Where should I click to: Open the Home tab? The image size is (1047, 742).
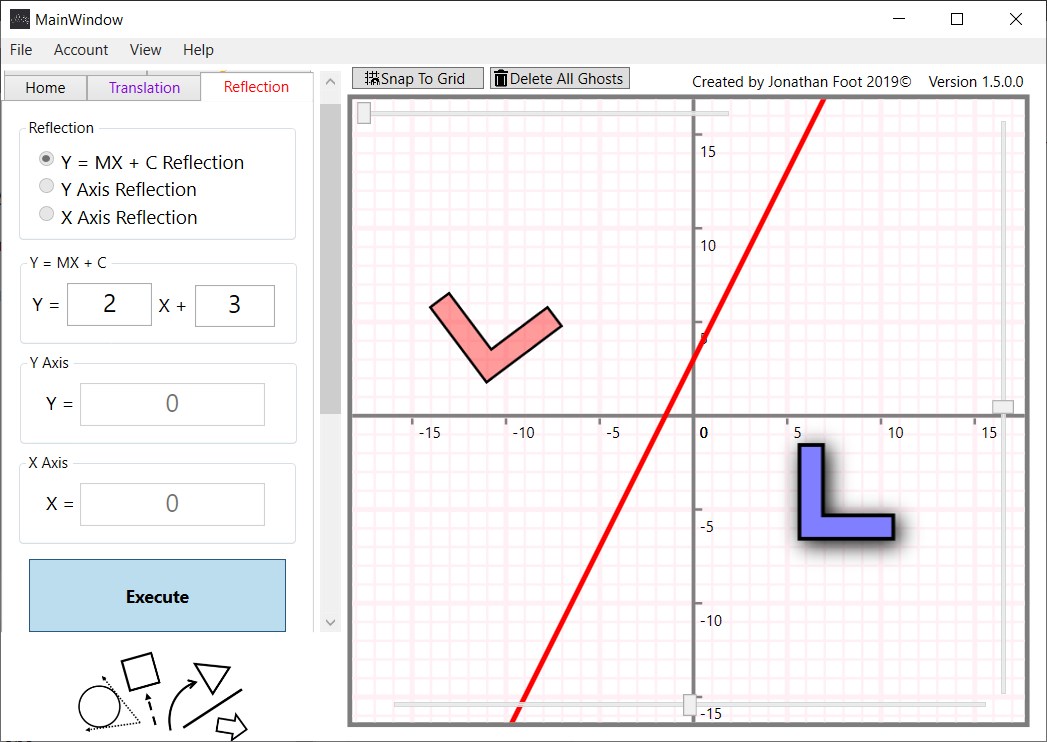(45, 87)
